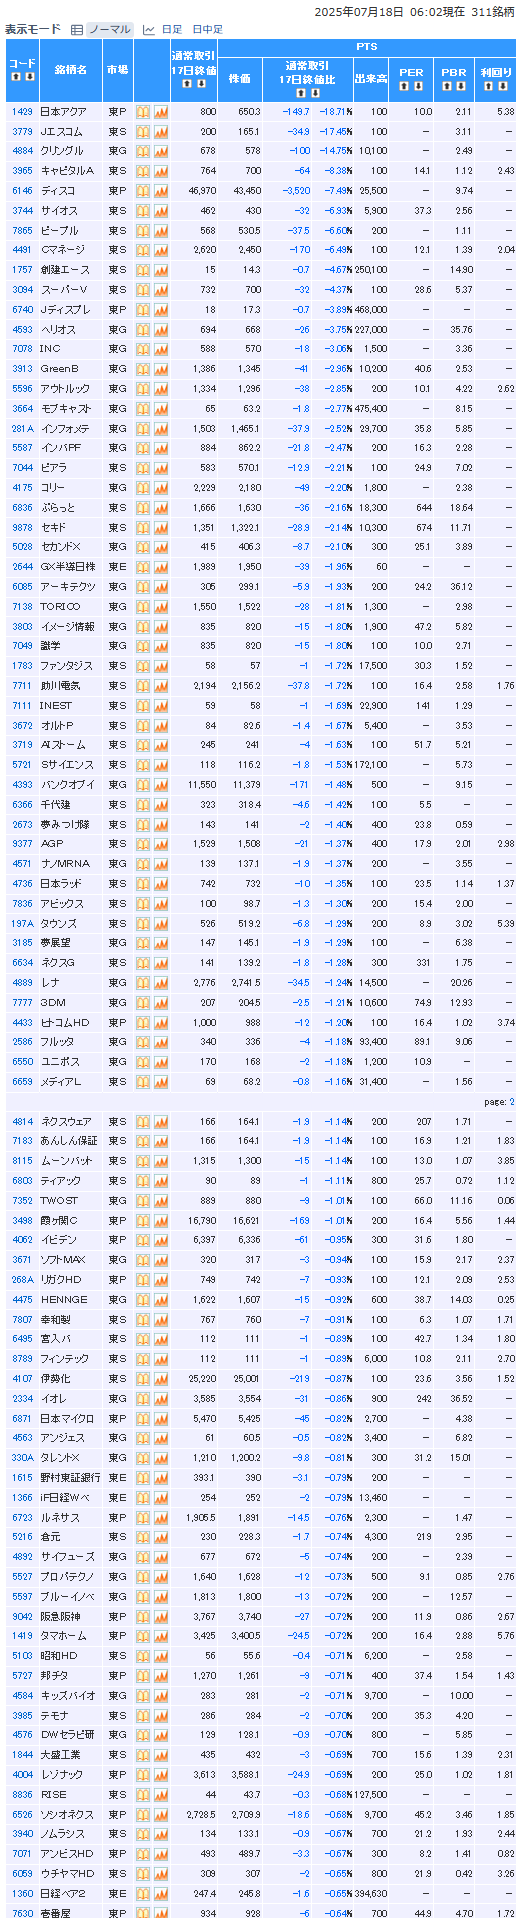Click the 出来高 column header
Screen dimensions: 519x1918
click(x=371, y=78)
